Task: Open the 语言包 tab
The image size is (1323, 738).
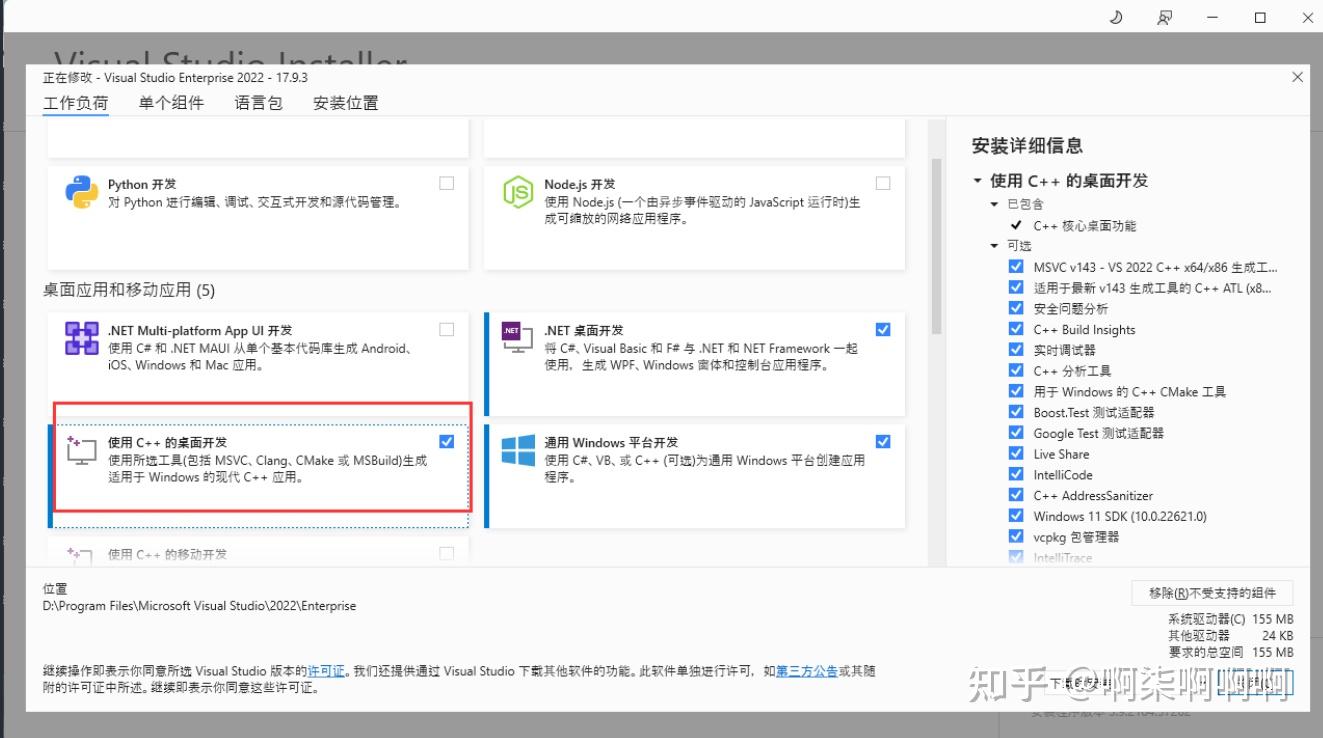Action: (x=257, y=102)
